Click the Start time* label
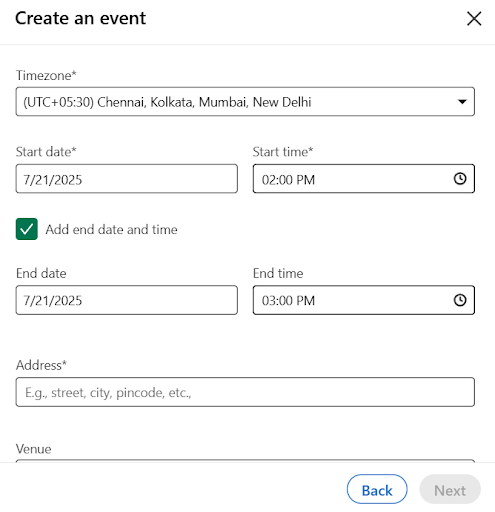The image size is (495, 512). [x=283, y=152]
